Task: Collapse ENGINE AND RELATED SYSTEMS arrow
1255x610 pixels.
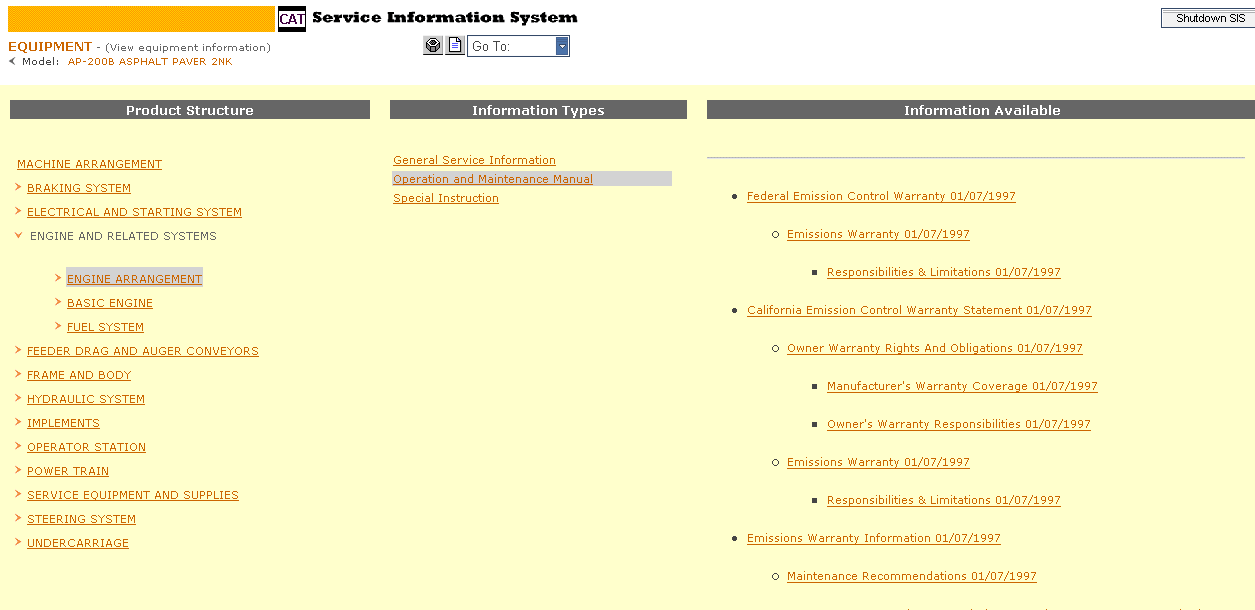Action: click(x=19, y=236)
